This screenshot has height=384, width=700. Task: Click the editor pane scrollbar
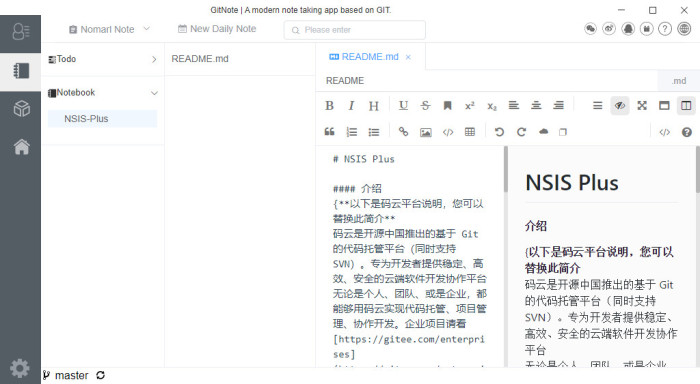pyautogui.click(x=506, y=170)
